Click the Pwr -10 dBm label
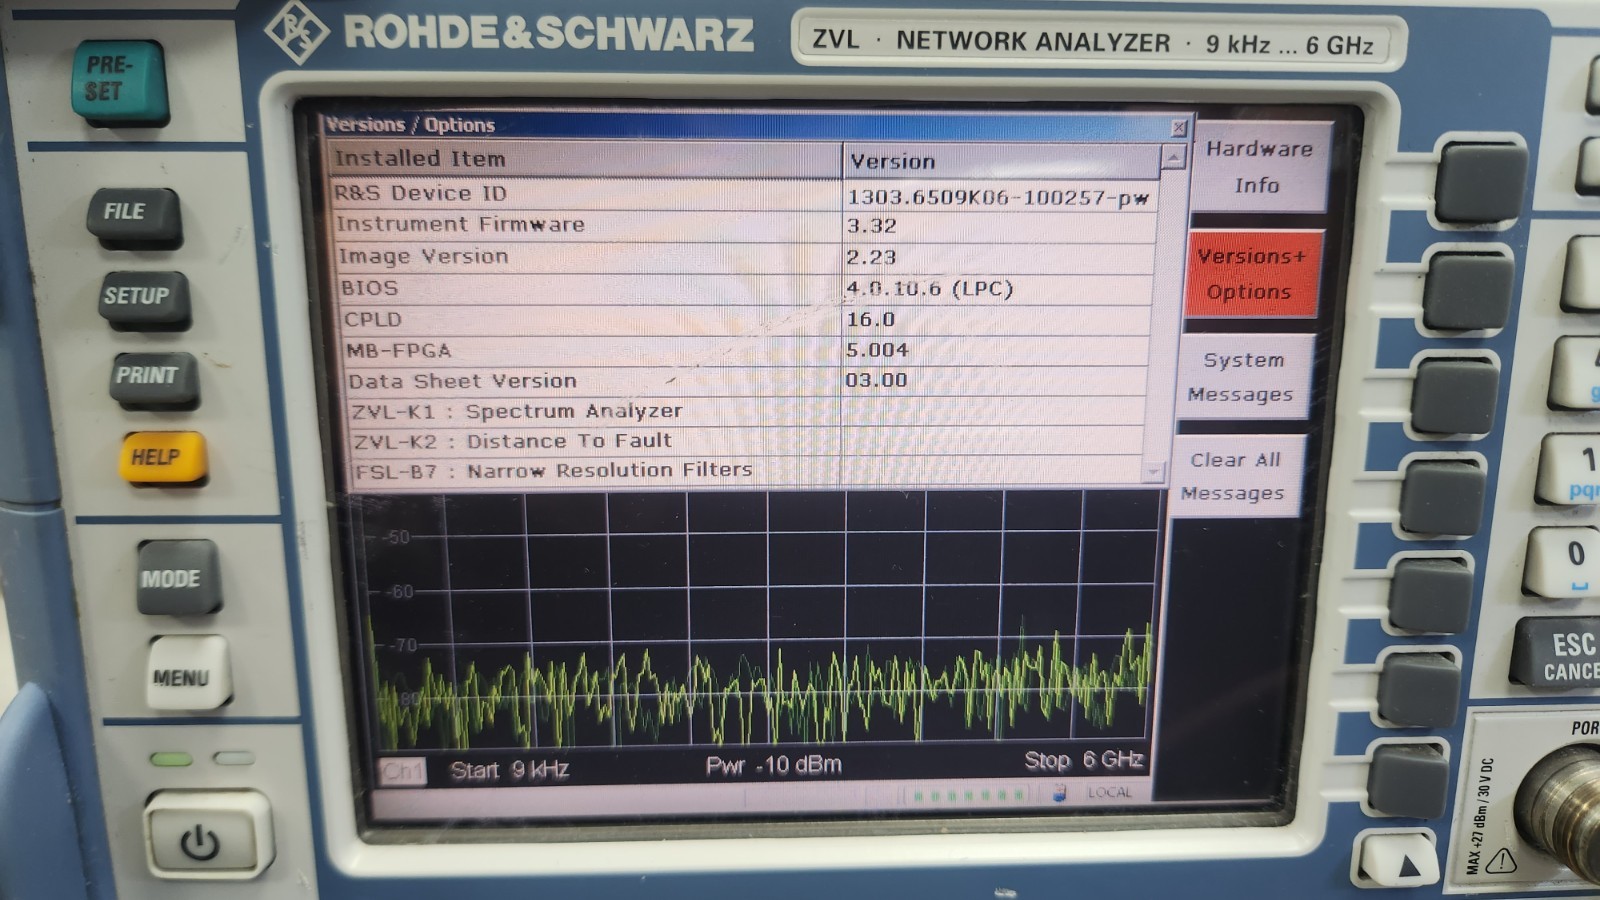Image resolution: width=1600 pixels, height=900 pixels. click(773, 765)
